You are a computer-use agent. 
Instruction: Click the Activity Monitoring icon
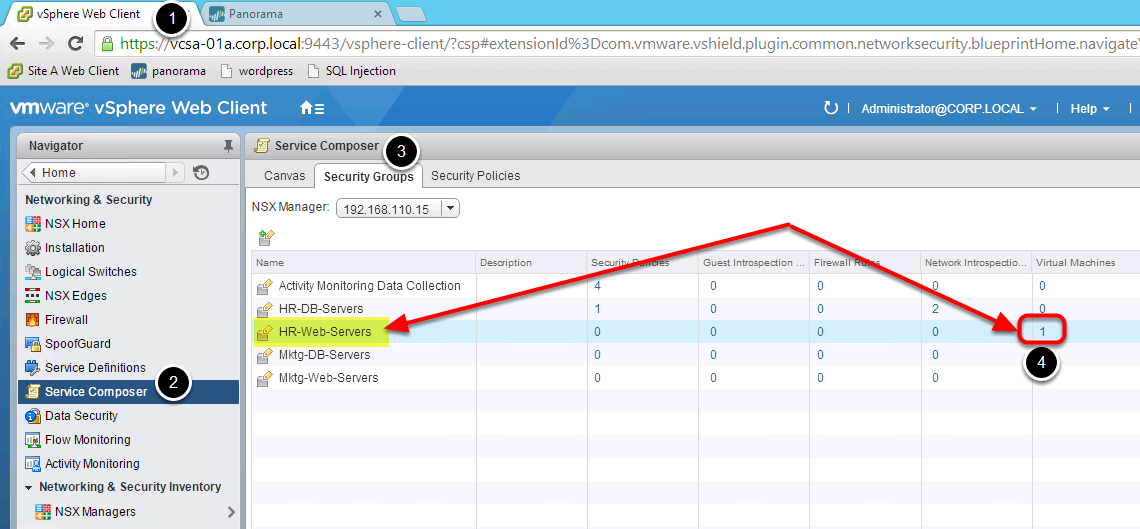tap(33, 464)
